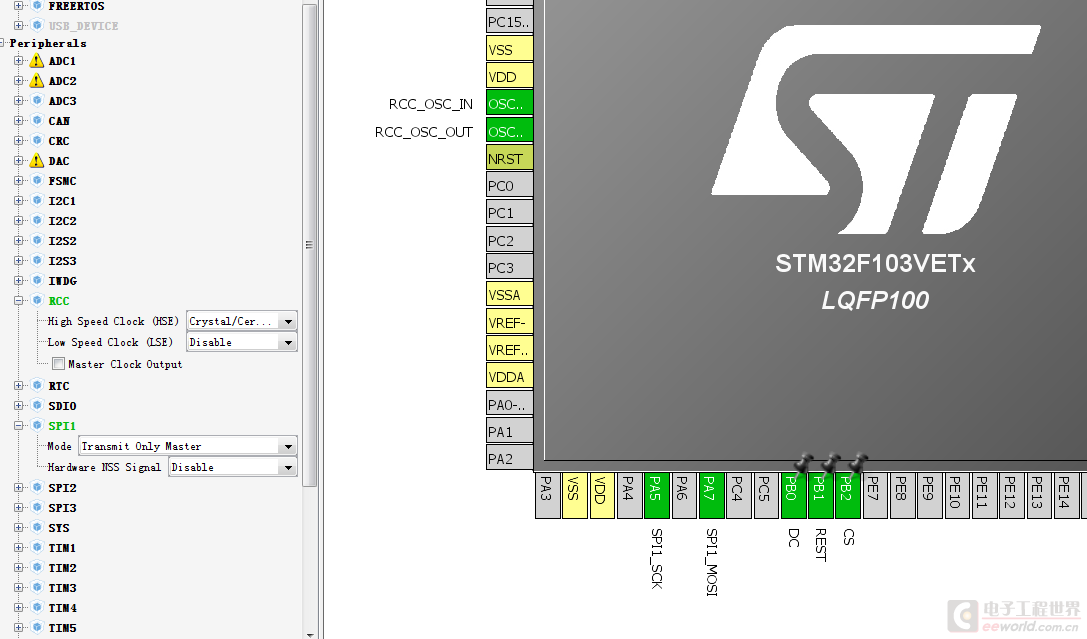Click the CRC peripheral icon
The width and height of the screenshot is (1087, 639).
pyautogui.click(x=37, y=141)
